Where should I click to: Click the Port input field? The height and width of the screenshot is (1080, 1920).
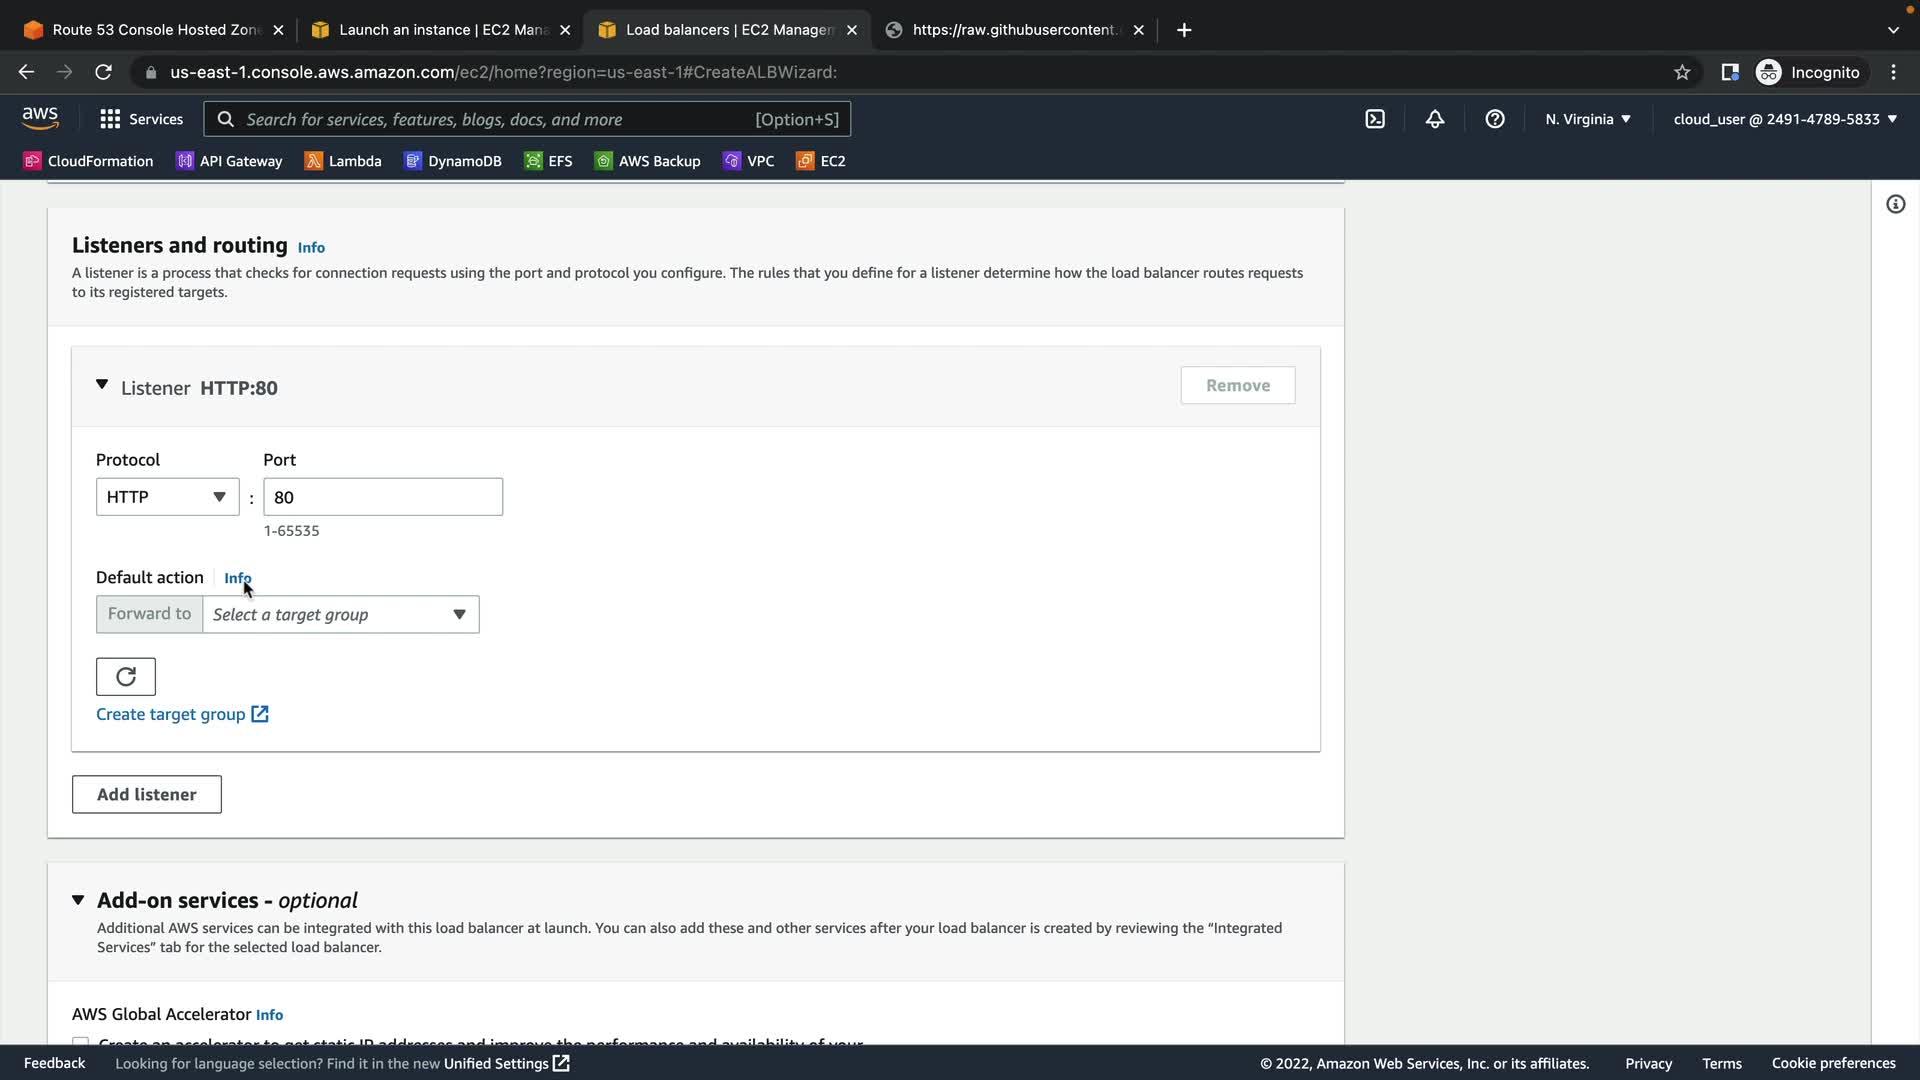coord(383,497)
